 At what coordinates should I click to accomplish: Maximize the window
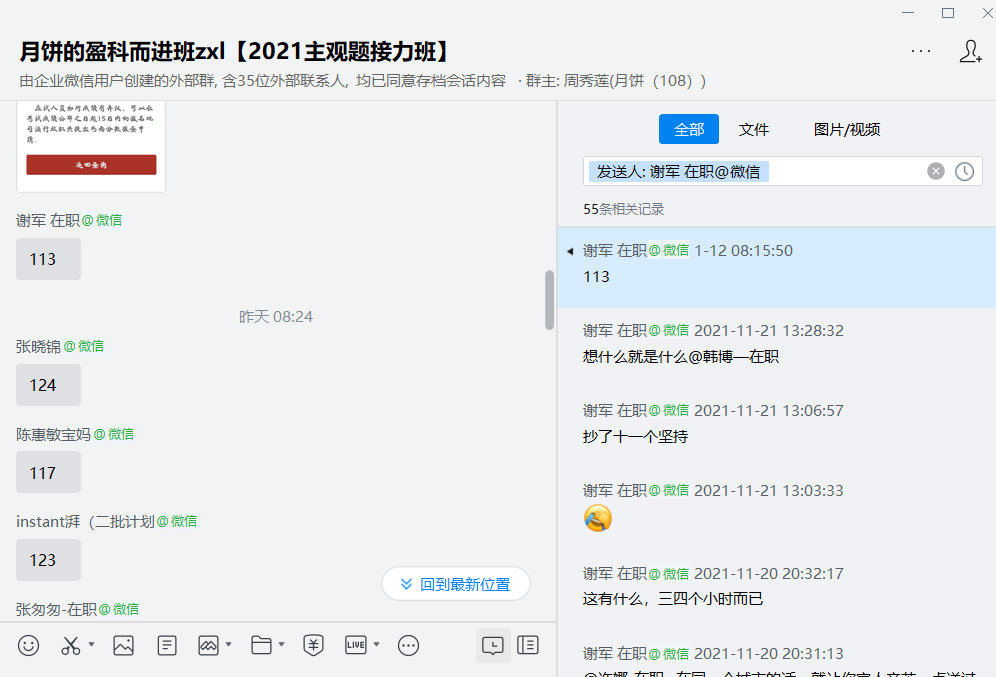click(948, 13)
